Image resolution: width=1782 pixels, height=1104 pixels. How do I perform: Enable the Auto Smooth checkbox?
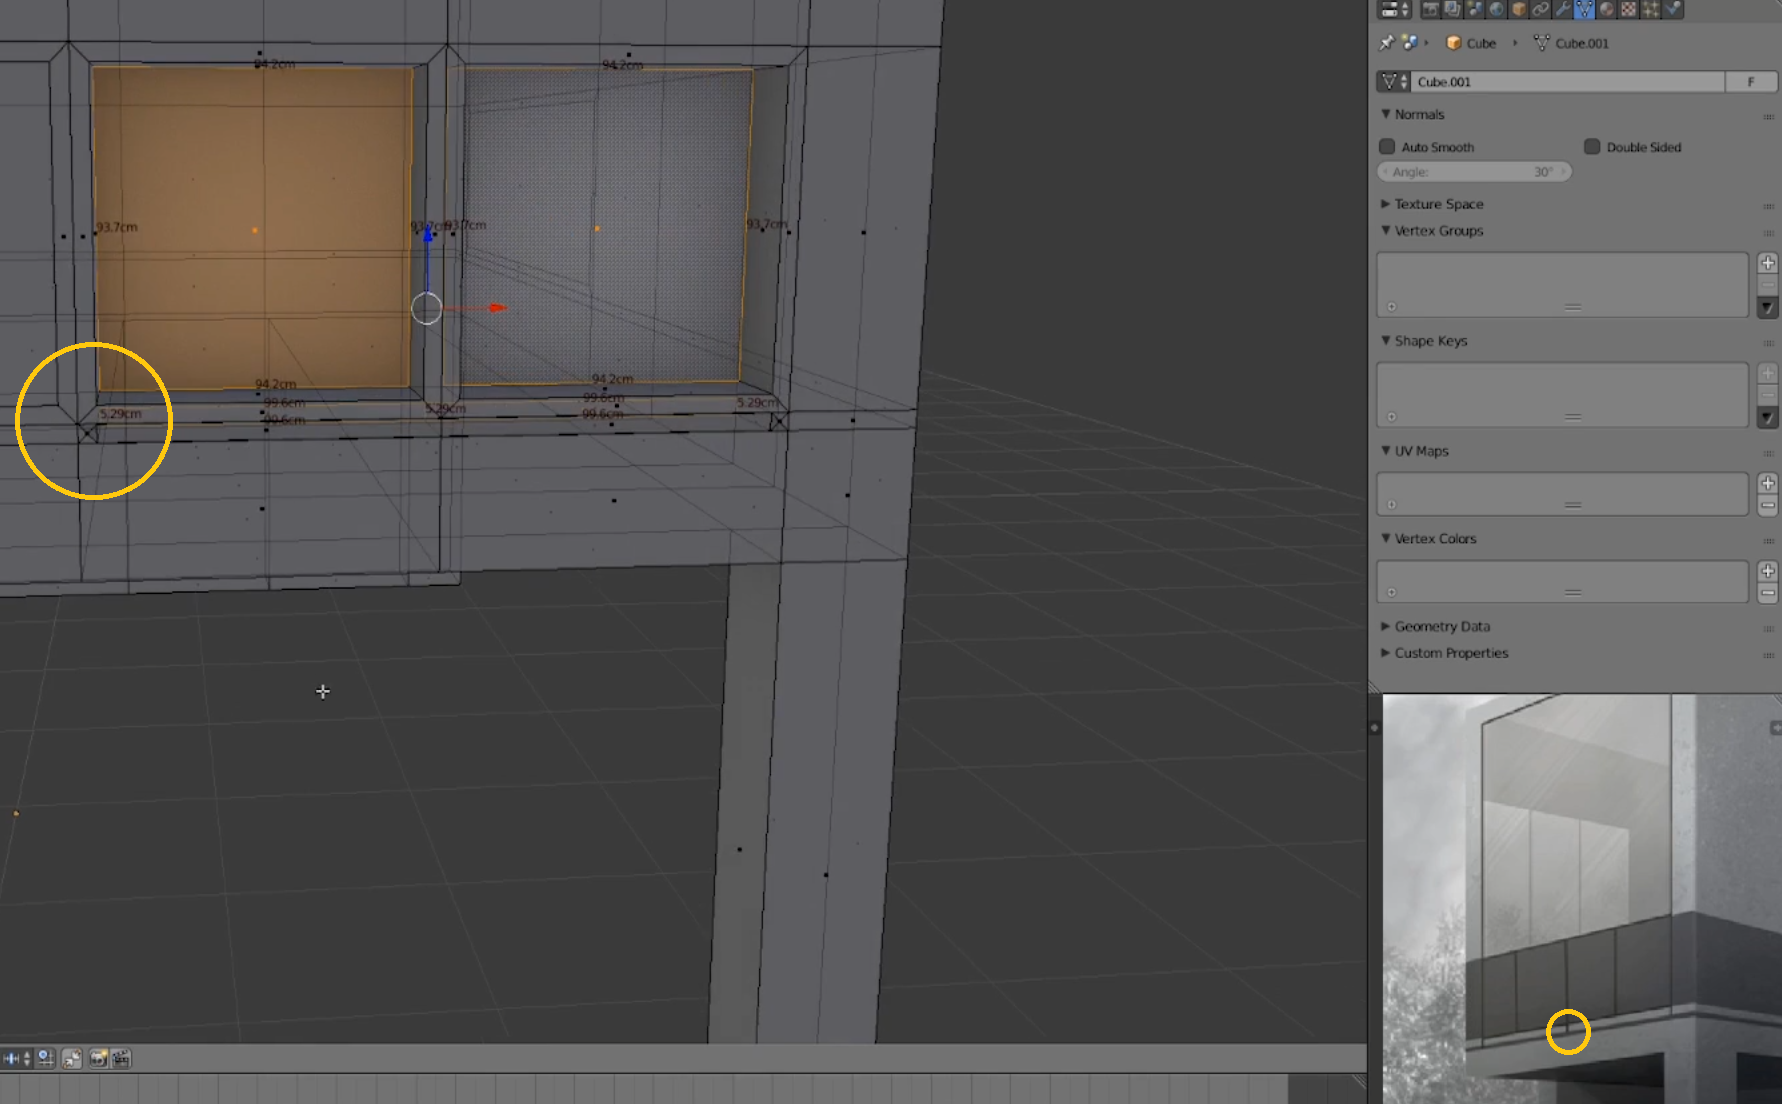coord(1387,147)
